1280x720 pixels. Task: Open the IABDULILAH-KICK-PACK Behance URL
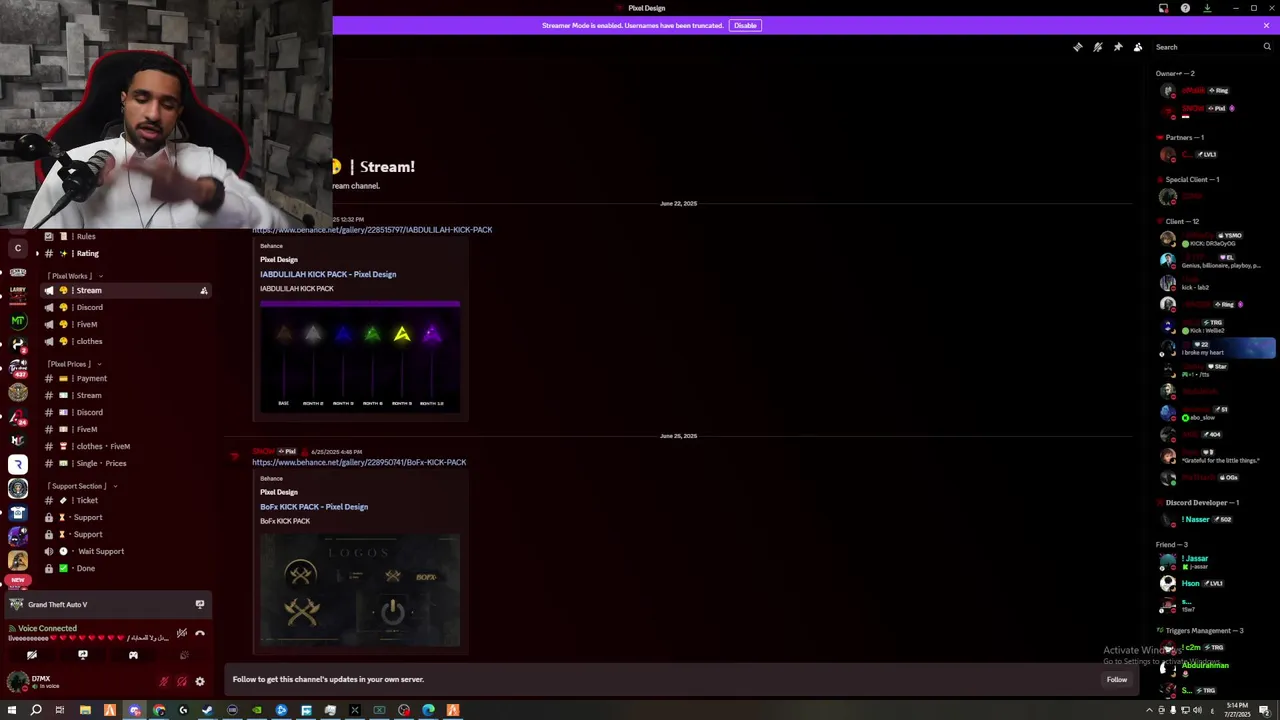coord(372,230)
